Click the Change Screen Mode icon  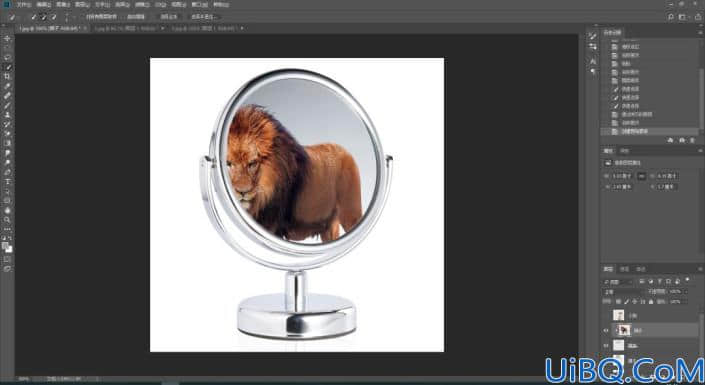pos(7,269)
